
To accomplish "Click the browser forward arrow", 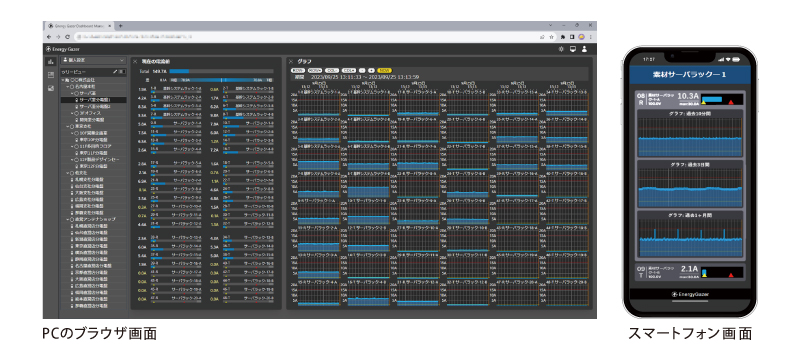I will (x=58, y=37).
